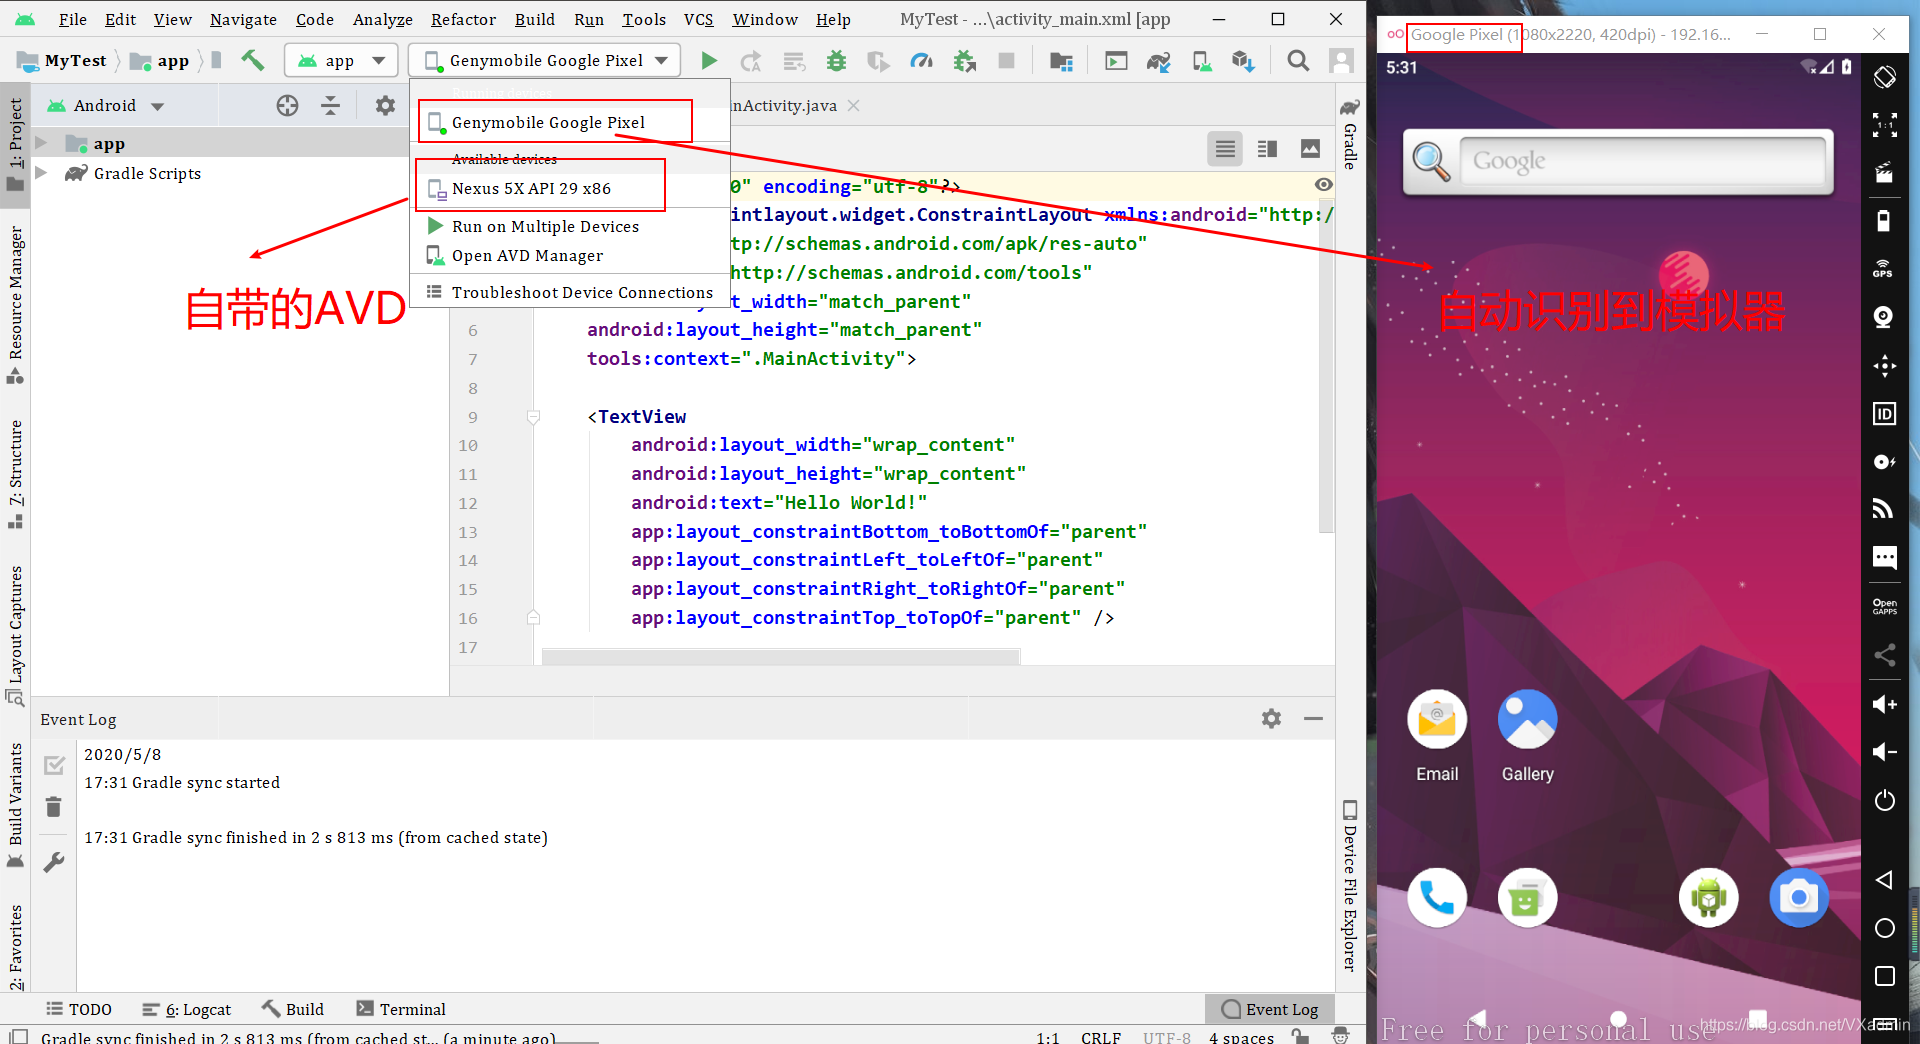The height and width of the screenshot is (1044, 1920).
Task: Open Project panel settings gear
Action: coord(385,105)
